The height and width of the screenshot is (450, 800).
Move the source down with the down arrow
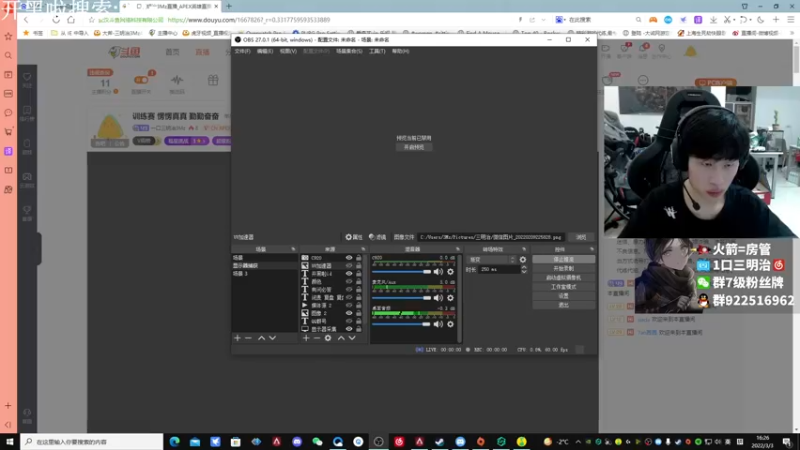(x=352, y=338)
